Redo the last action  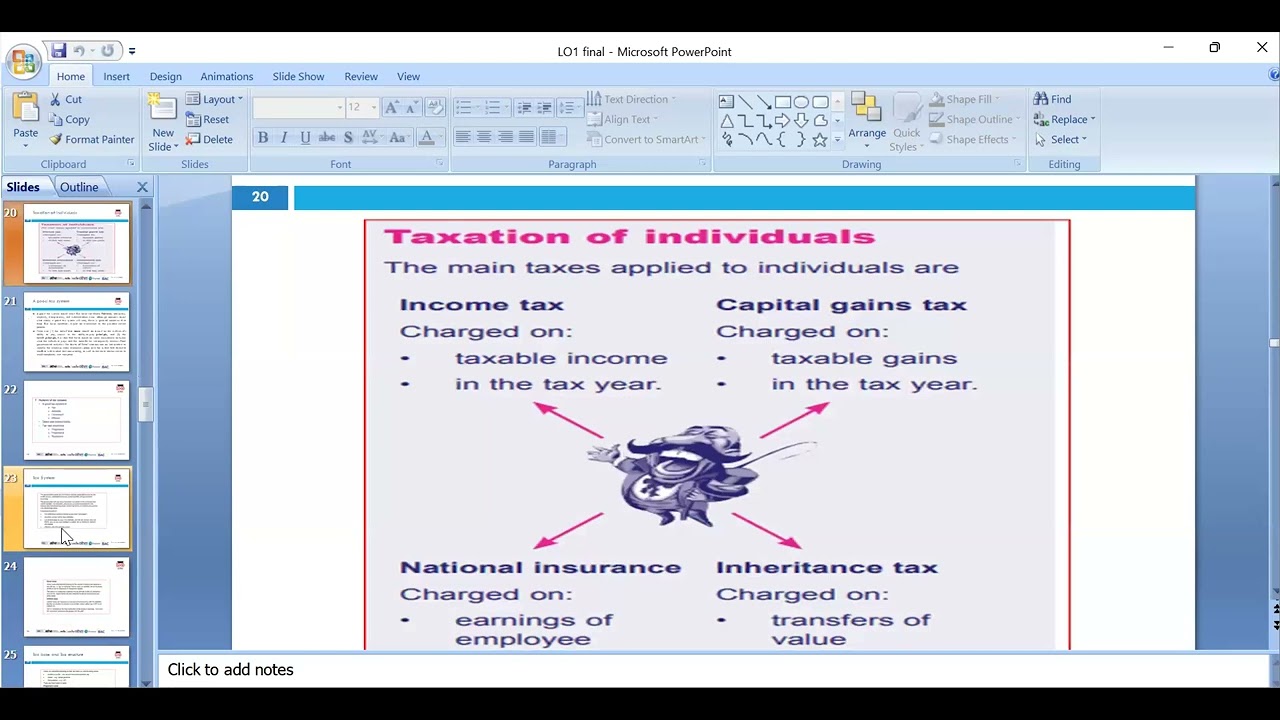(107, 50)
